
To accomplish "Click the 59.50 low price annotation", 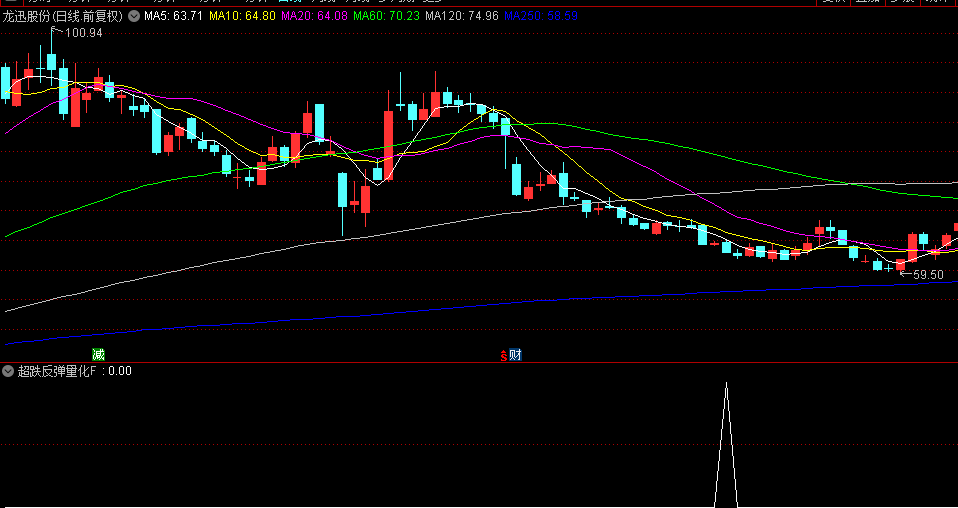I will [928, 275].
